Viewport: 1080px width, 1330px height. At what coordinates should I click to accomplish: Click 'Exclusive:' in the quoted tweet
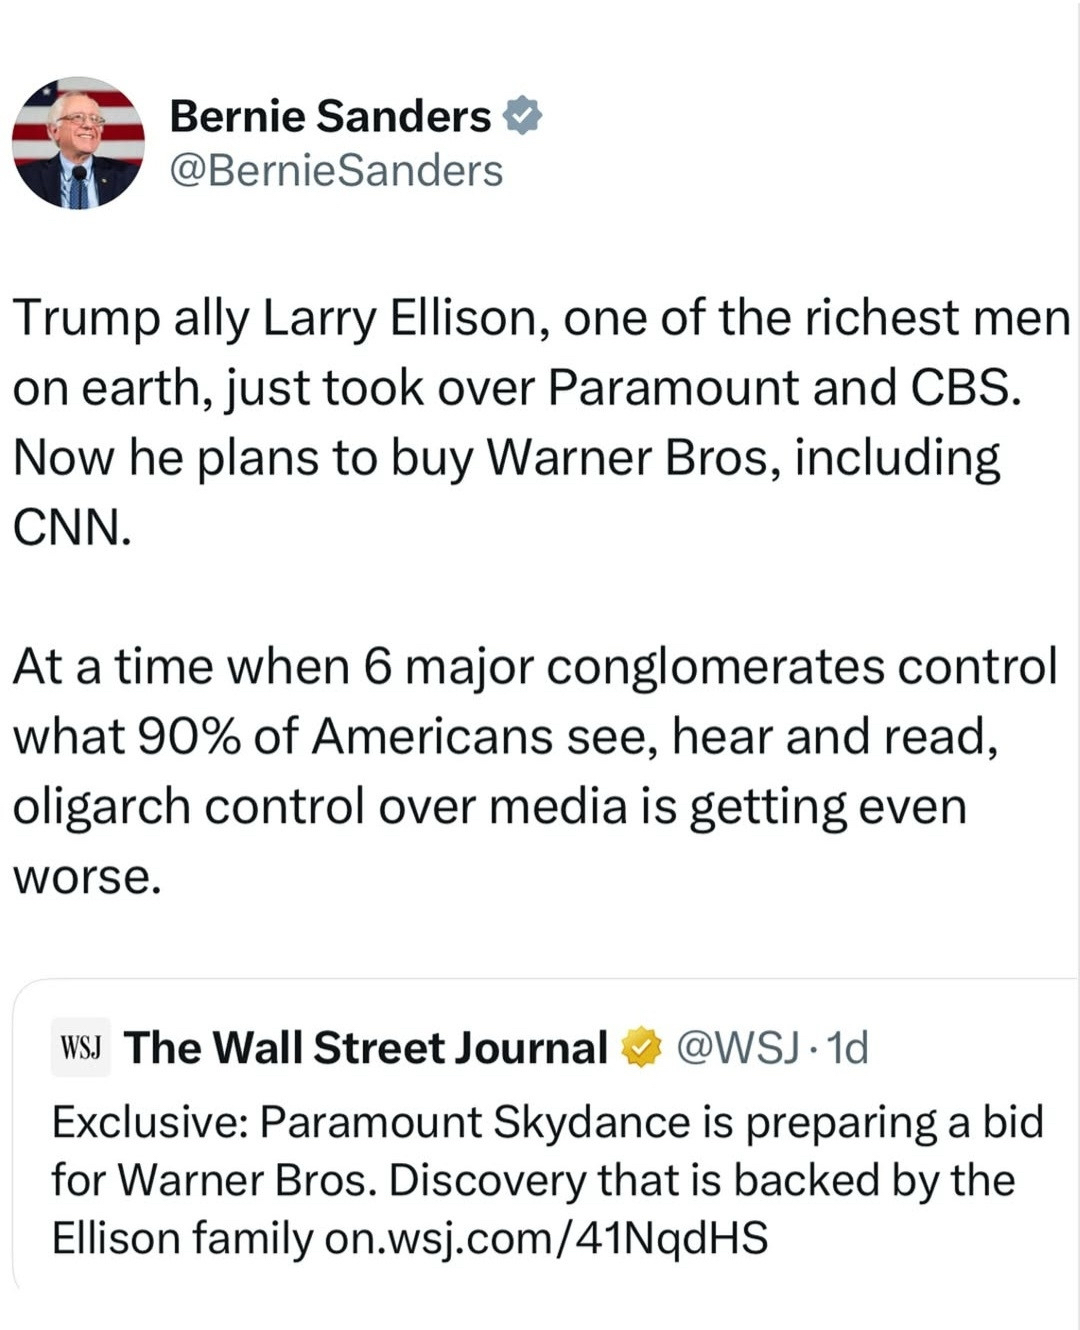(150, 1122)
